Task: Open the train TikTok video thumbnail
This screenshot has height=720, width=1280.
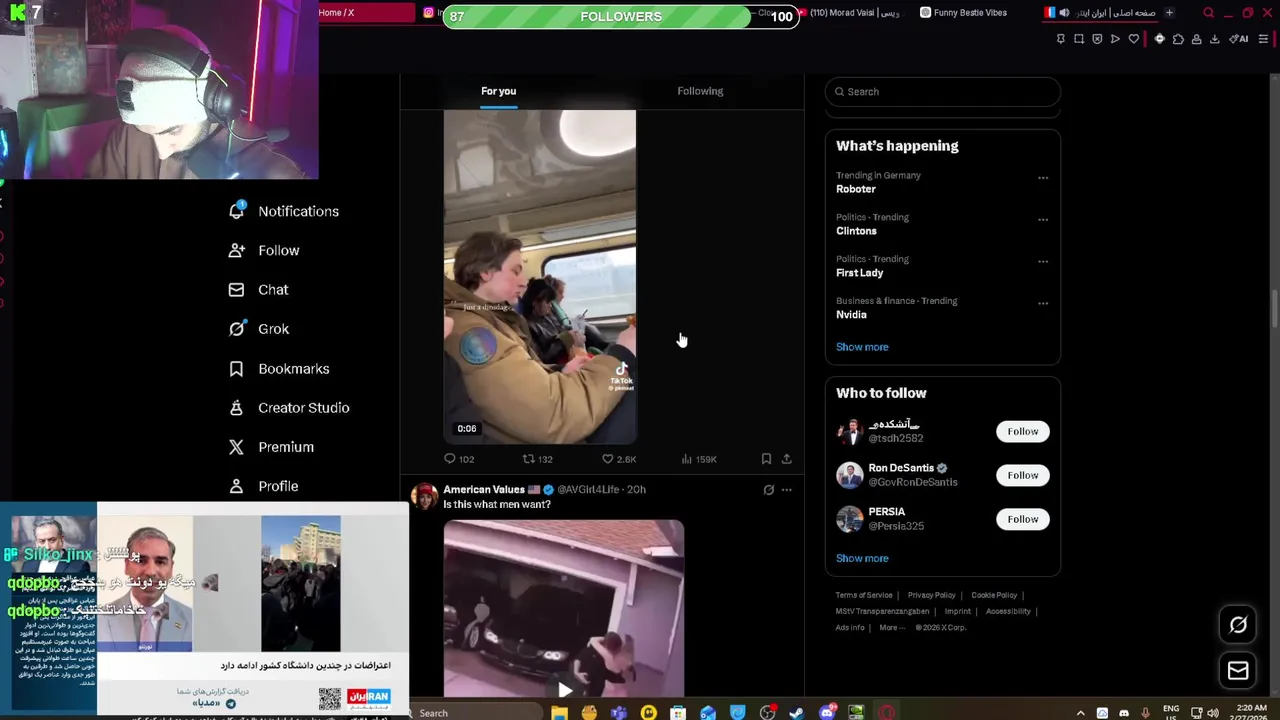Action: (540, 277)
